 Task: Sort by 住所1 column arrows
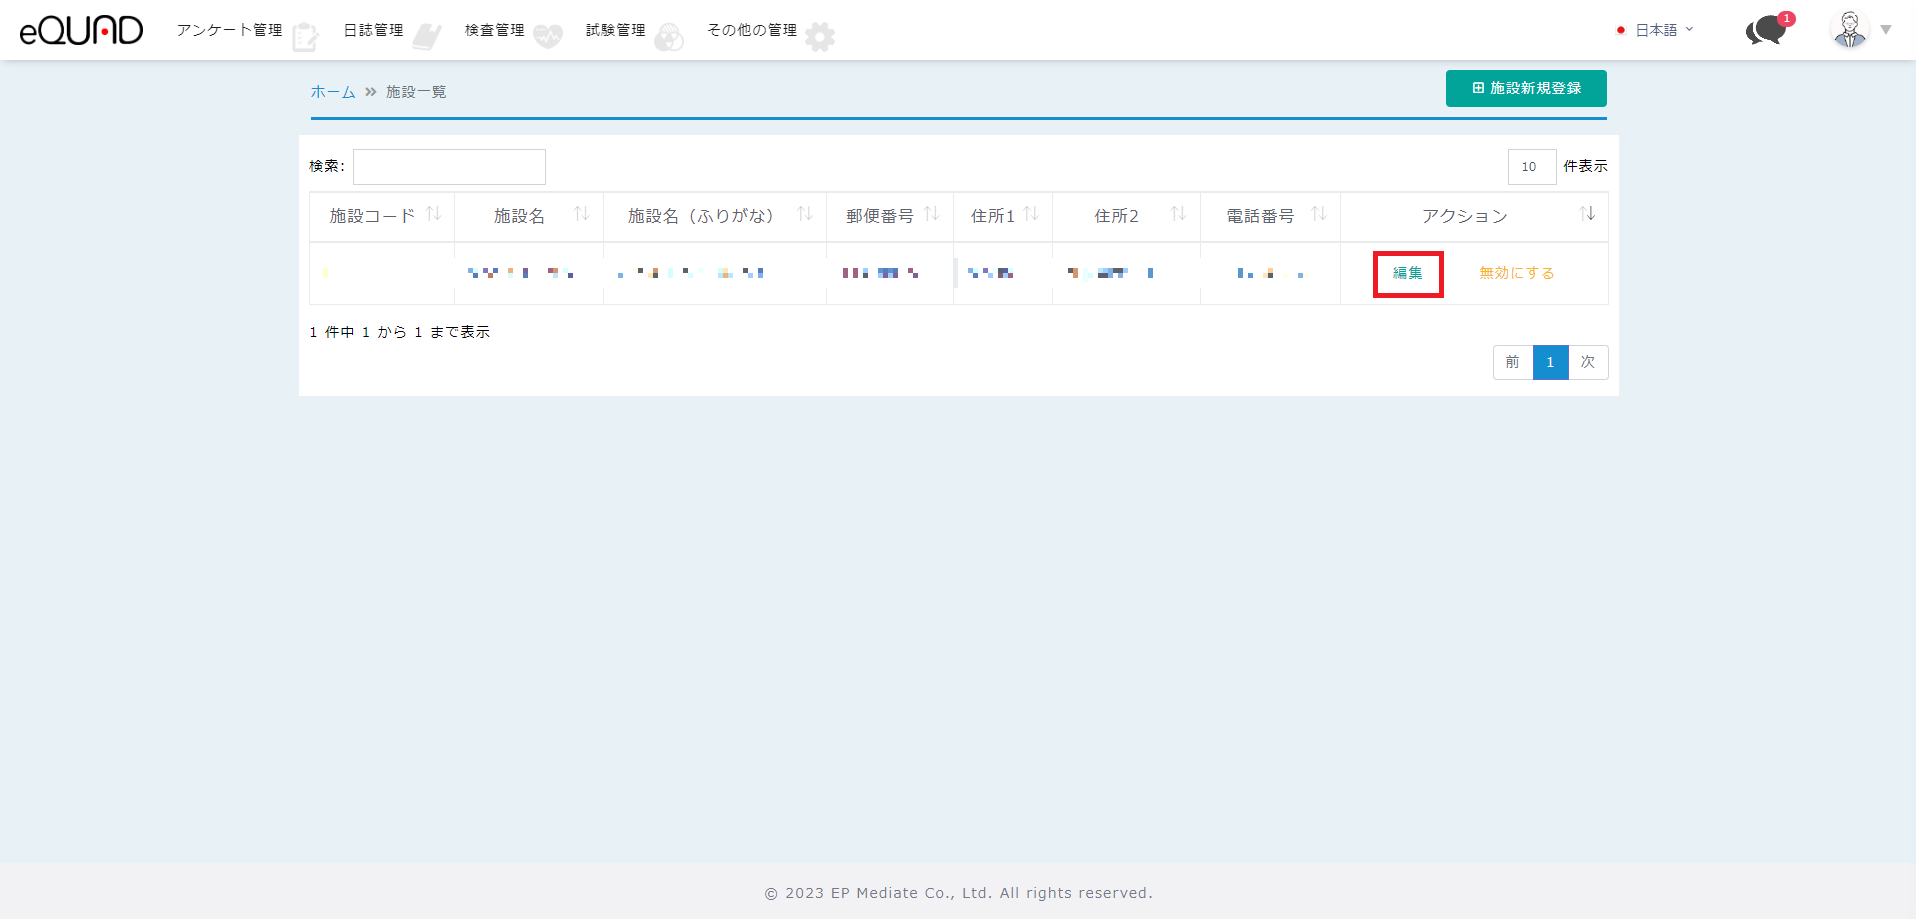[1031, 214]
